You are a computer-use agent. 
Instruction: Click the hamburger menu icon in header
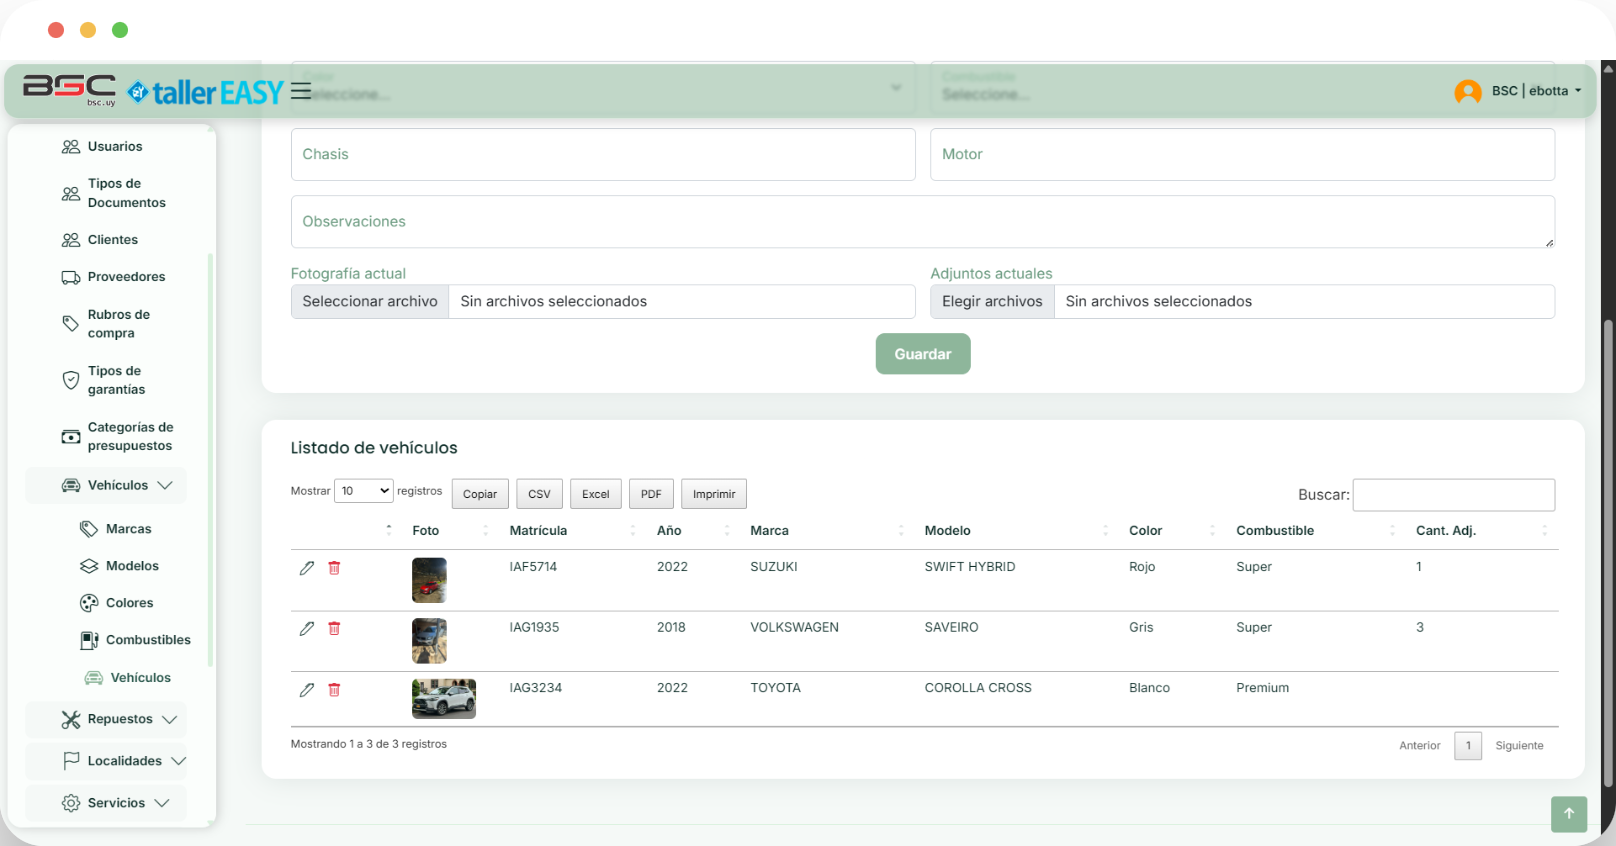click(x=300, y=91)
